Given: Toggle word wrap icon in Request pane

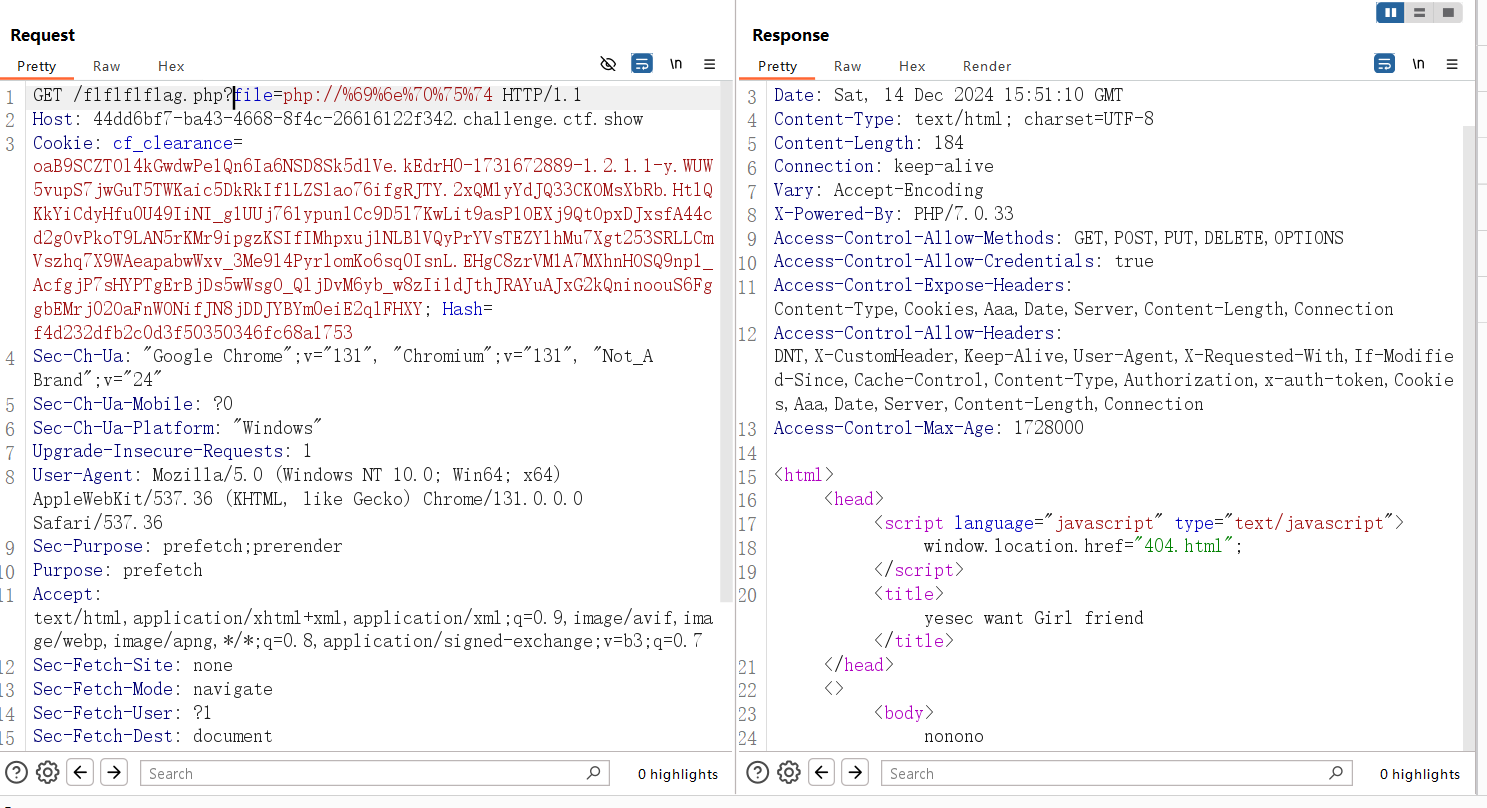Looking at the screenshot, I should tap(642, 64).
